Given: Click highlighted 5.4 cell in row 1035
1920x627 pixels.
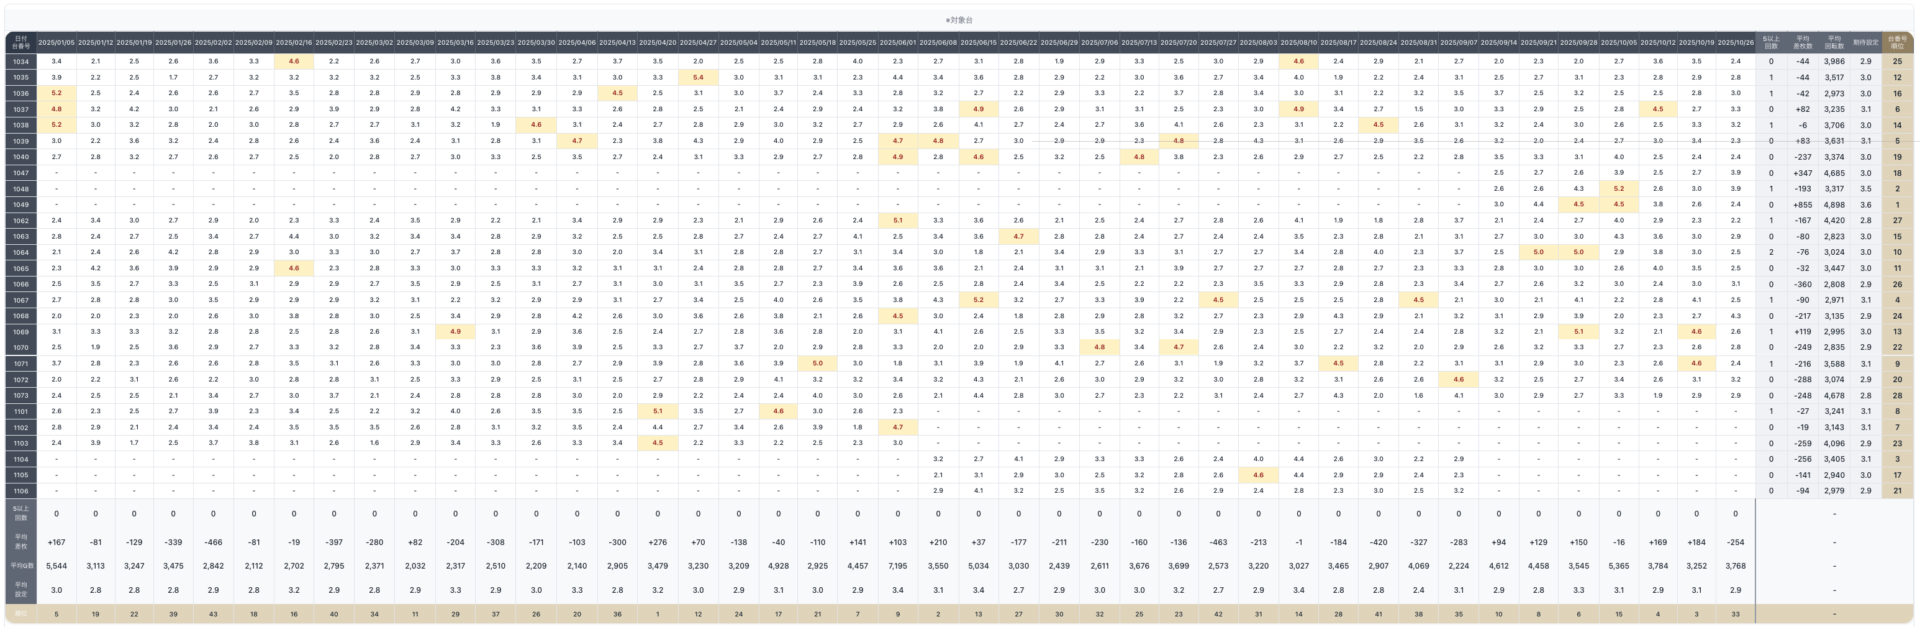Looking at the screenshot, I should pos(698,77).
